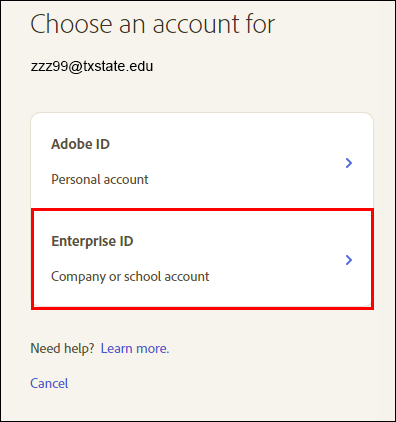The height and width of the screenshot is (422, 396).
Task: Cancel the account selection
Action: [49, 383]
